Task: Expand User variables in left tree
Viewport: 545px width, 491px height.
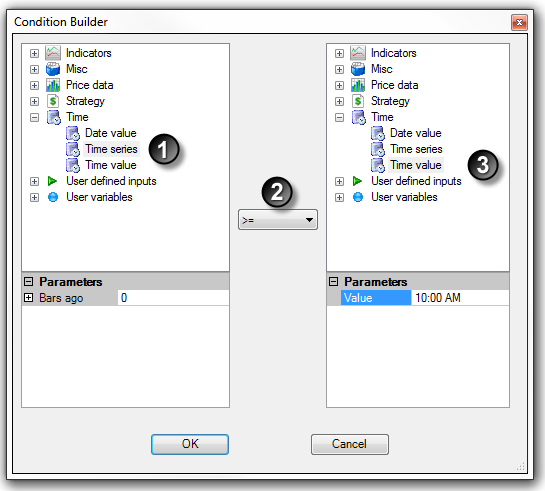Action: tap(34, 197)
